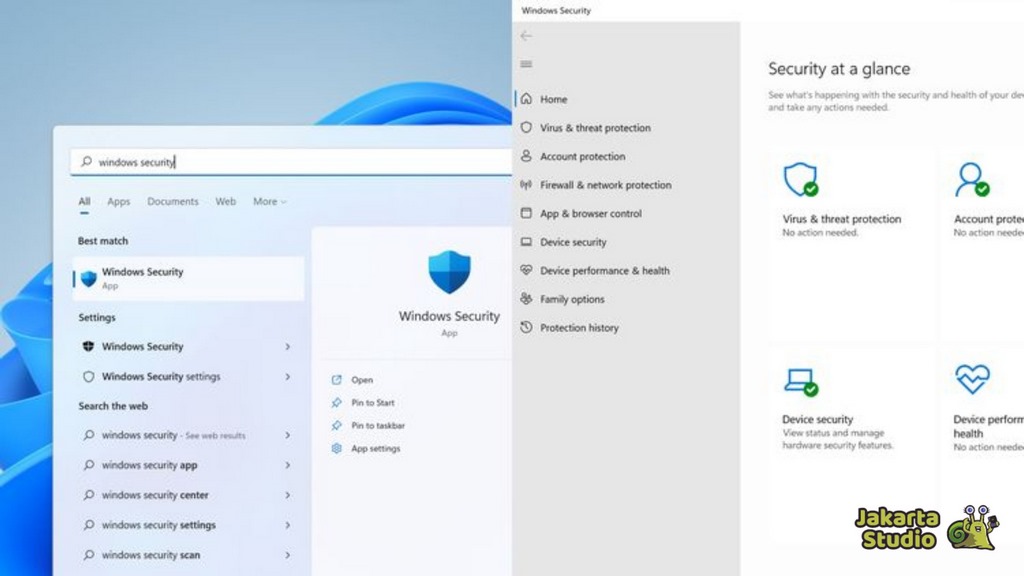The image size is (1024, 576).
Task: Click the Device security card laptop icon
Action: click(801, 381)
